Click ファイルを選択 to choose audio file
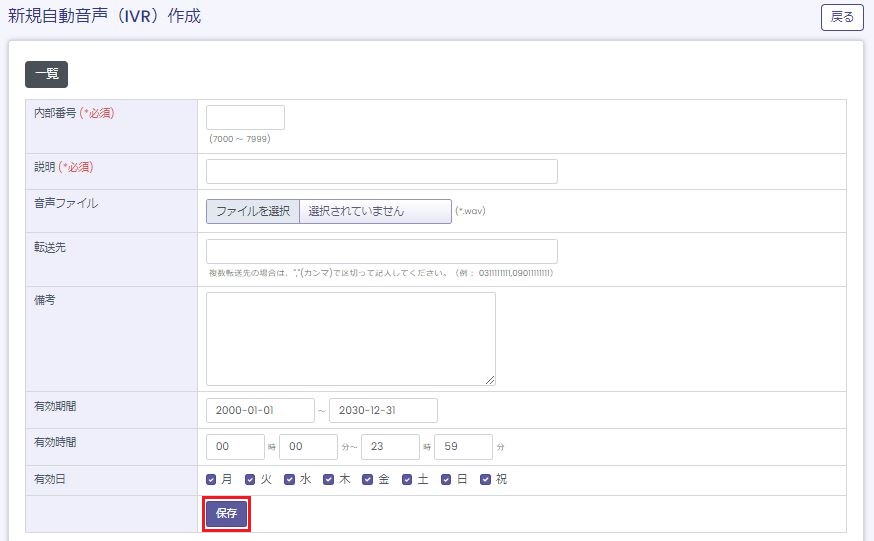The image size is (874, 541). (253, 211)
